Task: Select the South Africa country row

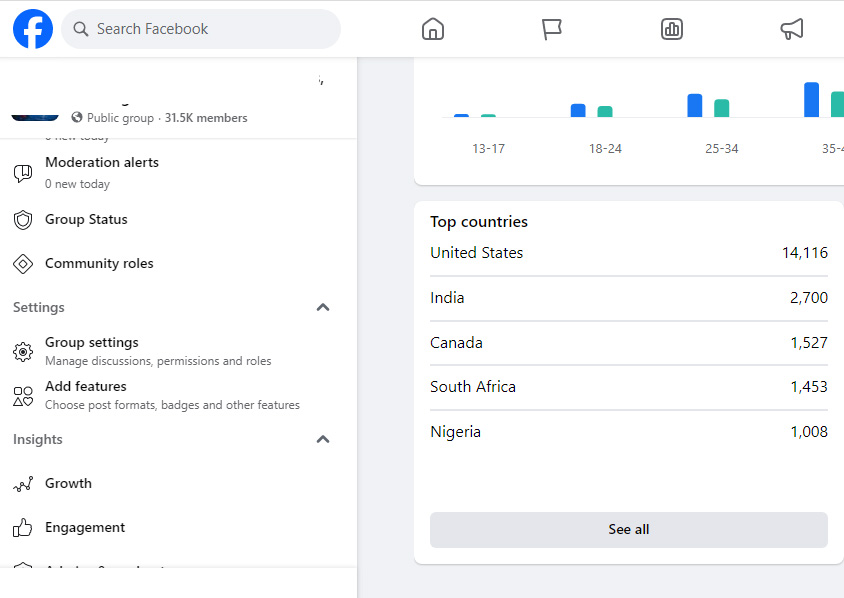Action: 628,387
